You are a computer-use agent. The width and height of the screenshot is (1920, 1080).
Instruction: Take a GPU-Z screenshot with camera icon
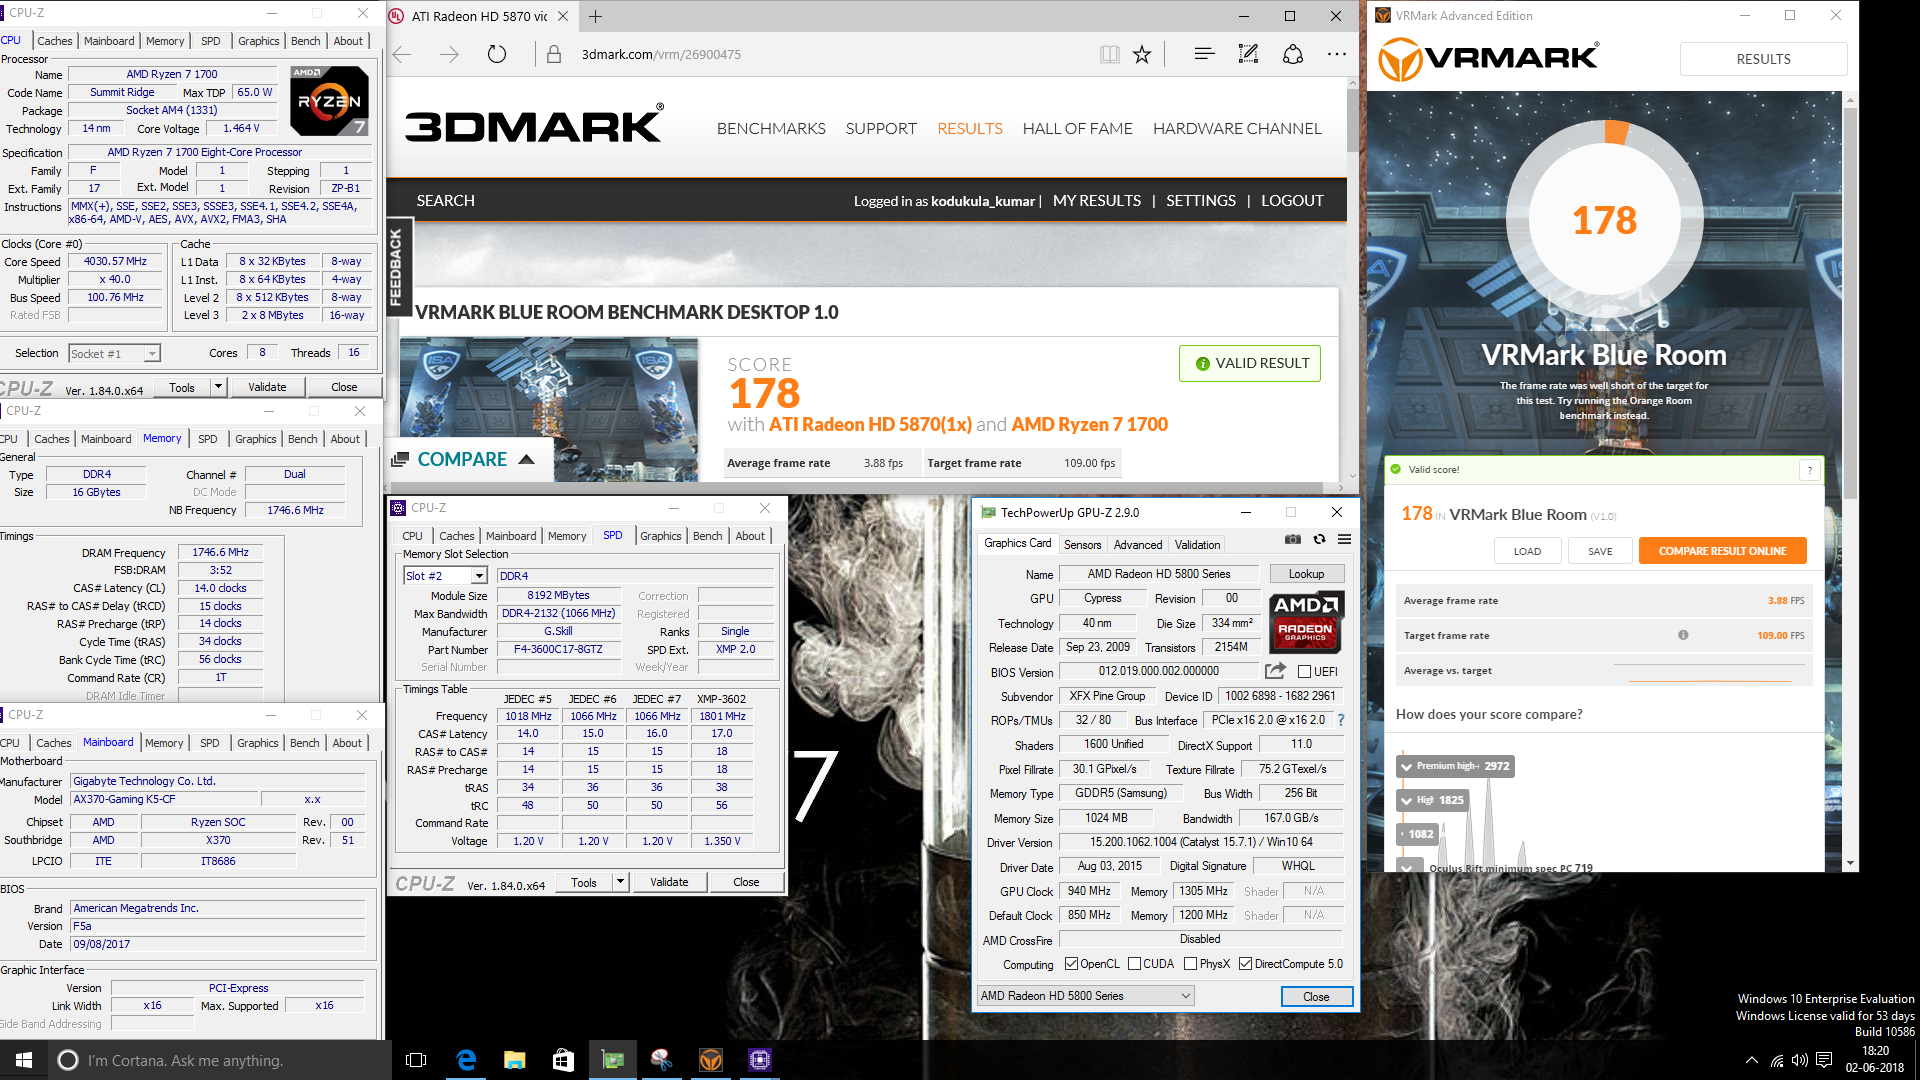click(x=1293, y=540)
